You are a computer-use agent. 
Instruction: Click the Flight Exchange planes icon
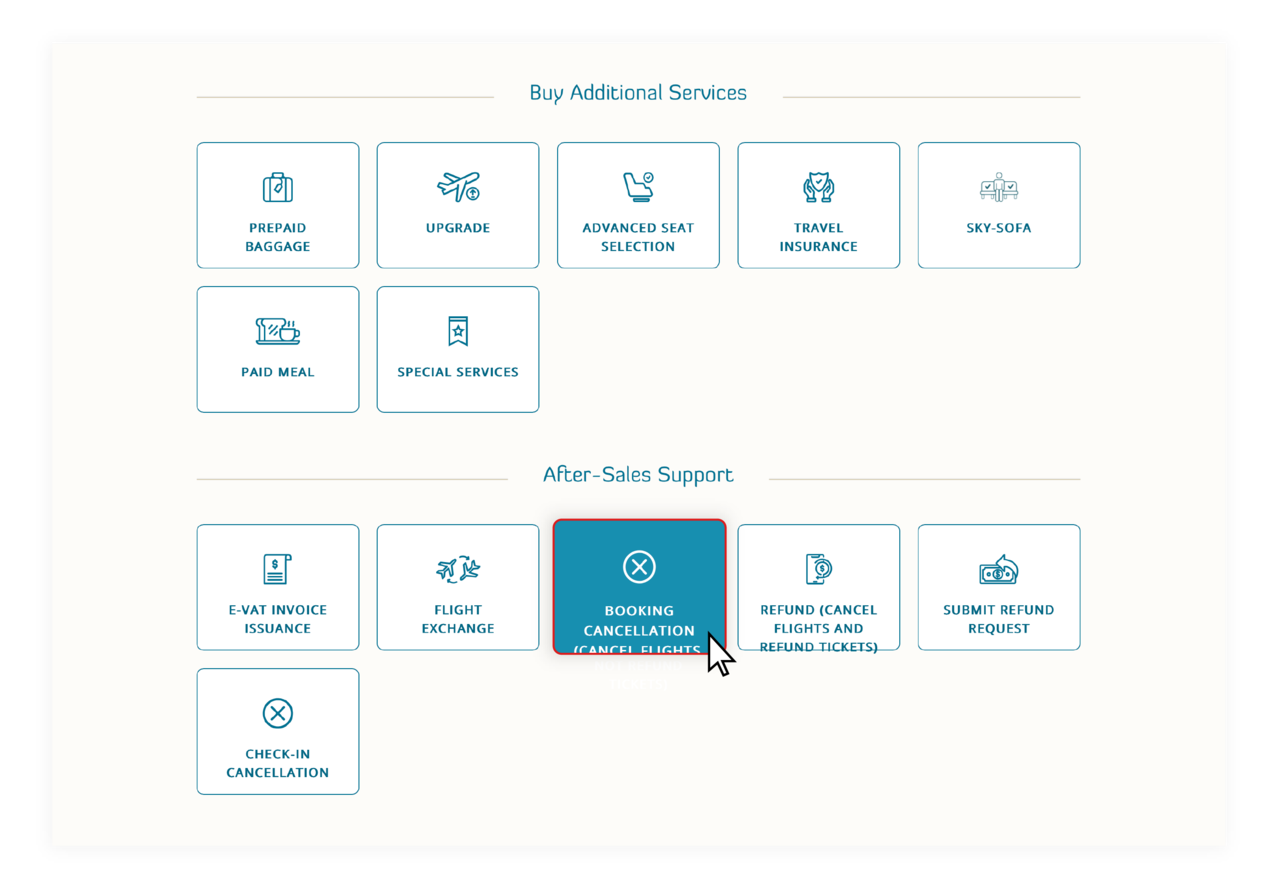coord(458,569)
